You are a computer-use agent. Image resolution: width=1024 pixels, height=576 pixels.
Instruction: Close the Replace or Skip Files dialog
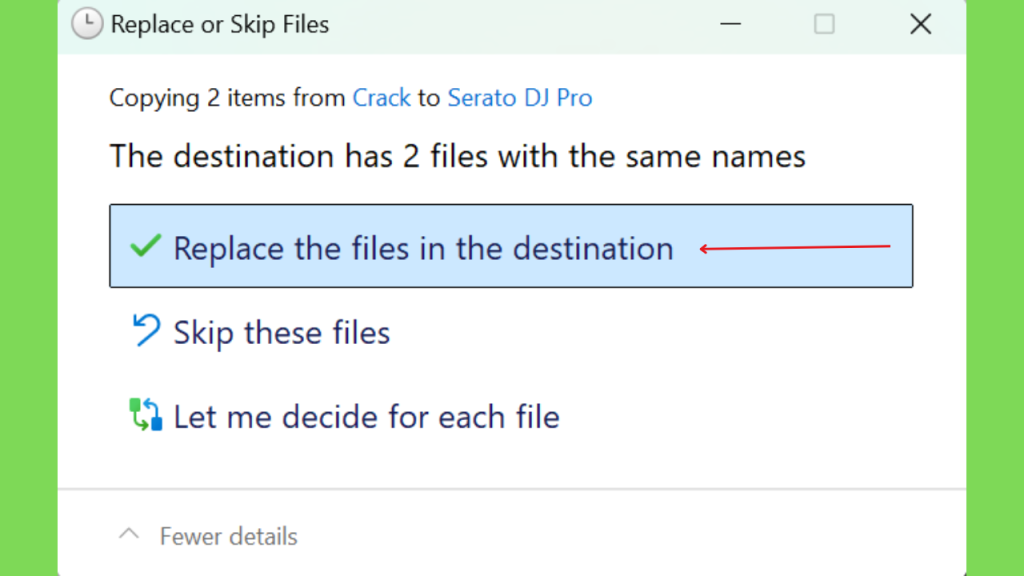(x=921, y=24)
